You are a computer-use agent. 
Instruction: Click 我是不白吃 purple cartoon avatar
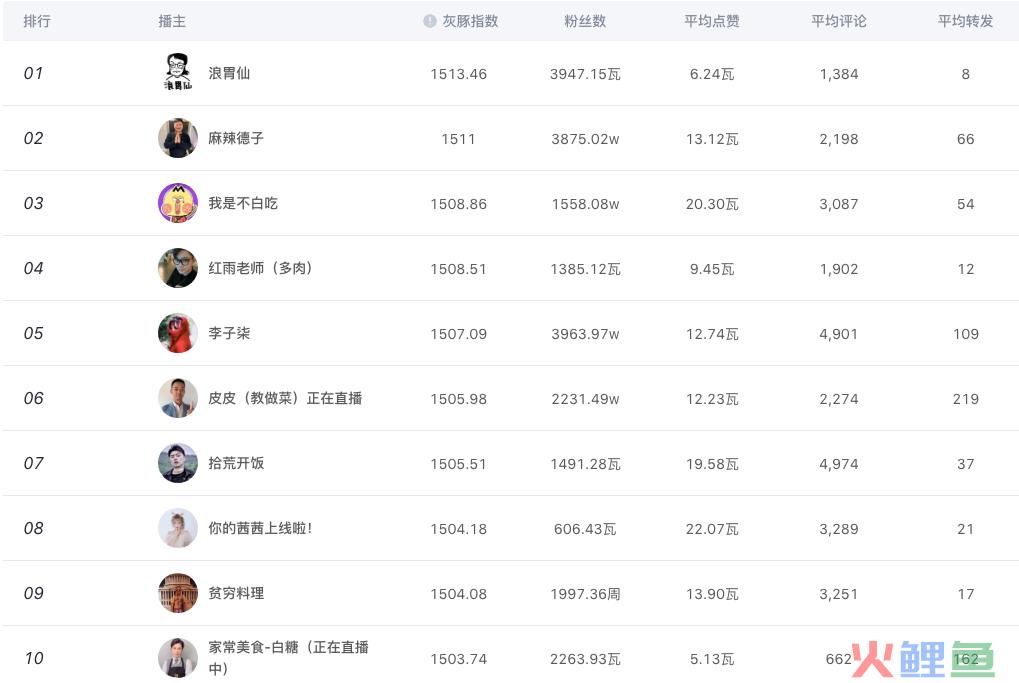click(x=177, y=203)
